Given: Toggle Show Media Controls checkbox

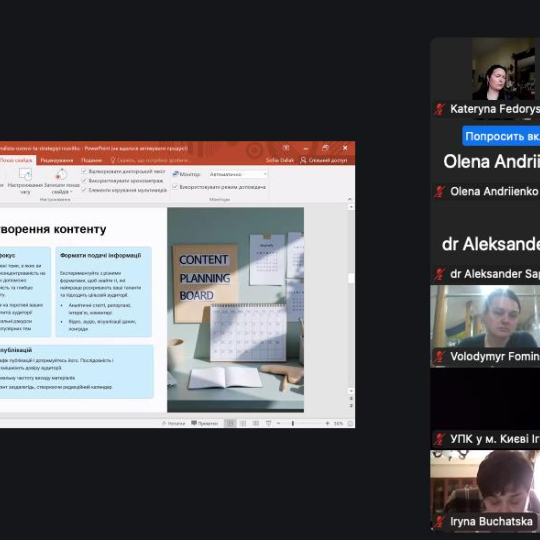Looking at the screenshot, I should pos(84,190).
